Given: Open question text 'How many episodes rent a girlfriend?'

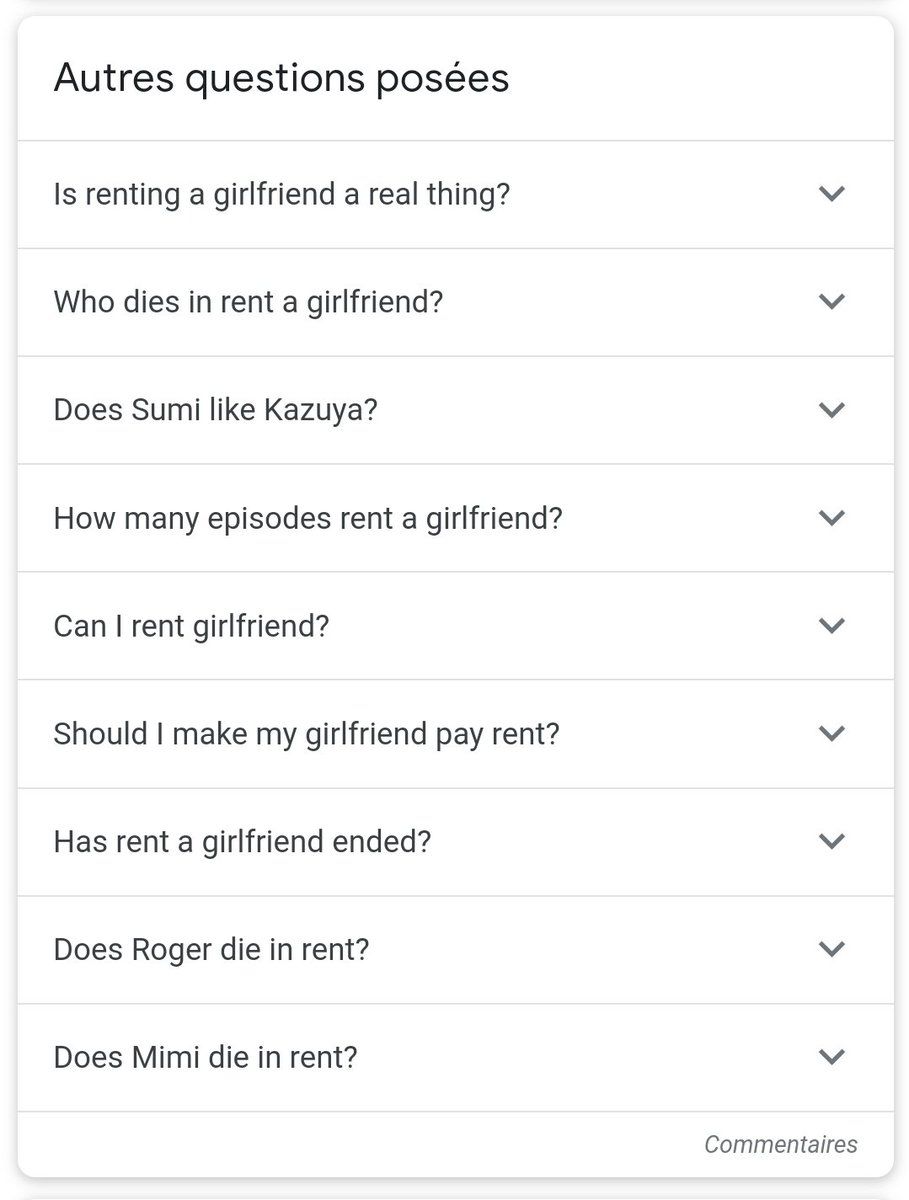Looking at the screenshot, I should click(308, 518).
